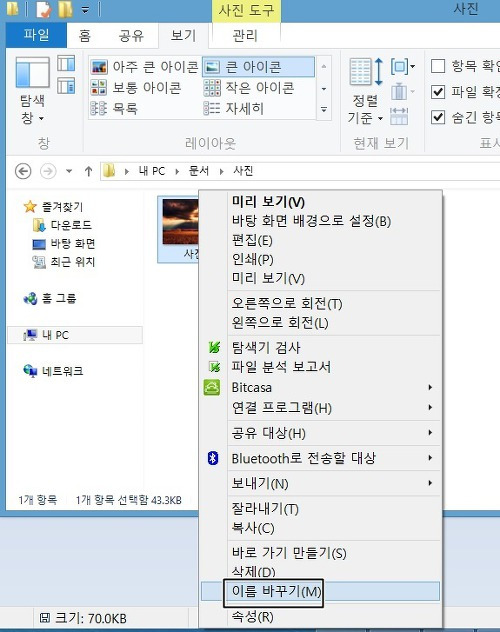Click the Back navigation arrow
Image resolution: width=500 pixels, height=632 pixels.
(23, 171)
